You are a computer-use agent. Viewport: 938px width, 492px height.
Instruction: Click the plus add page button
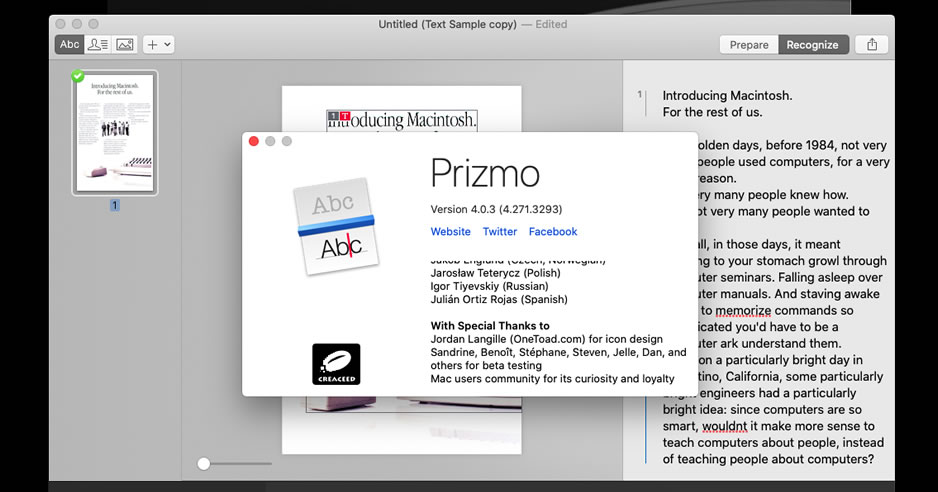153,44
